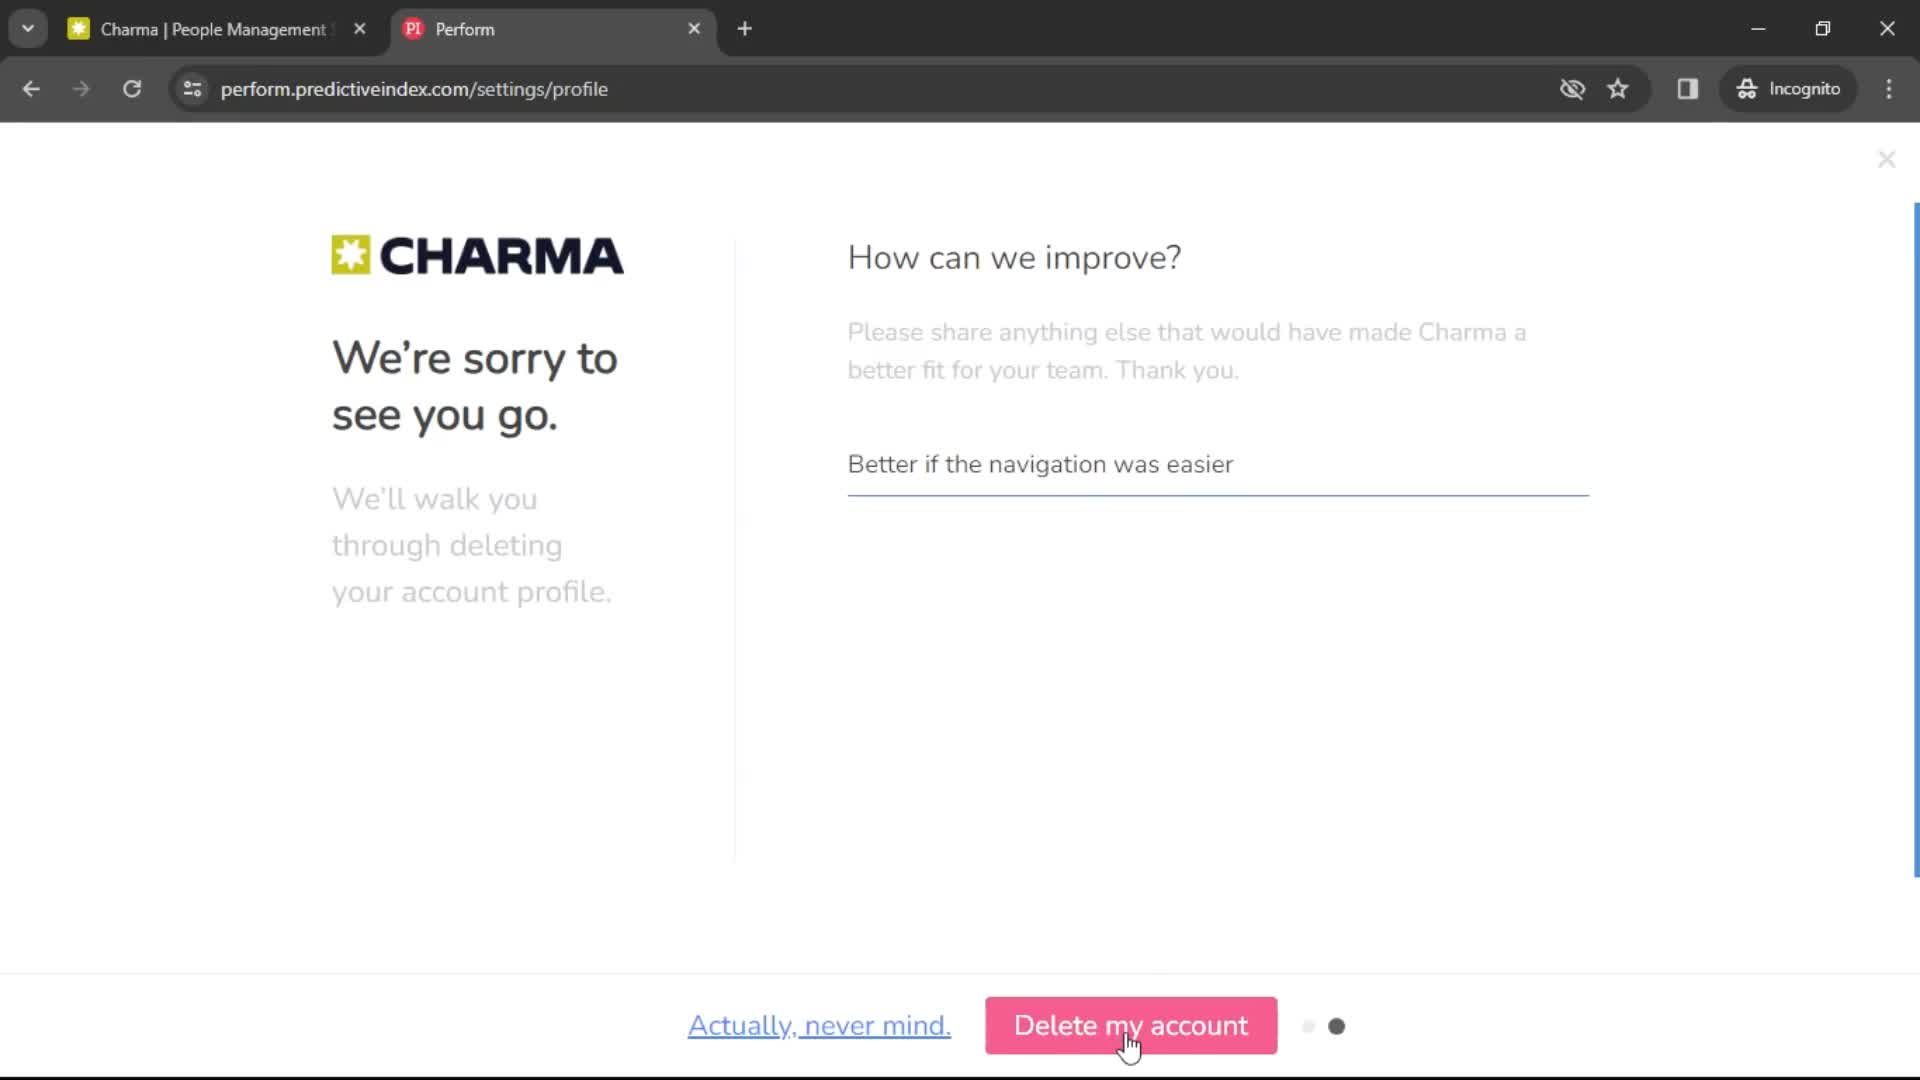Click Delete my account button
1920x1080 pixels.
[x=1131, y=1026]
